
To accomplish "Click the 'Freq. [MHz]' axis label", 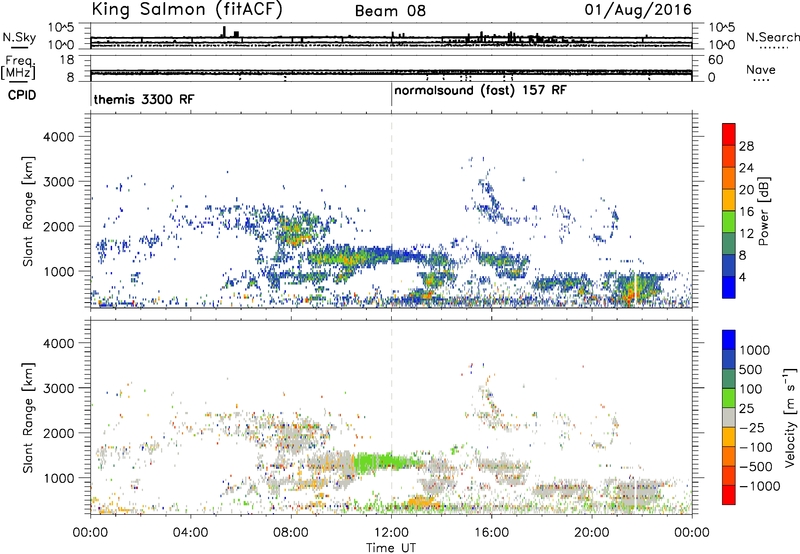I will point(20,68).
